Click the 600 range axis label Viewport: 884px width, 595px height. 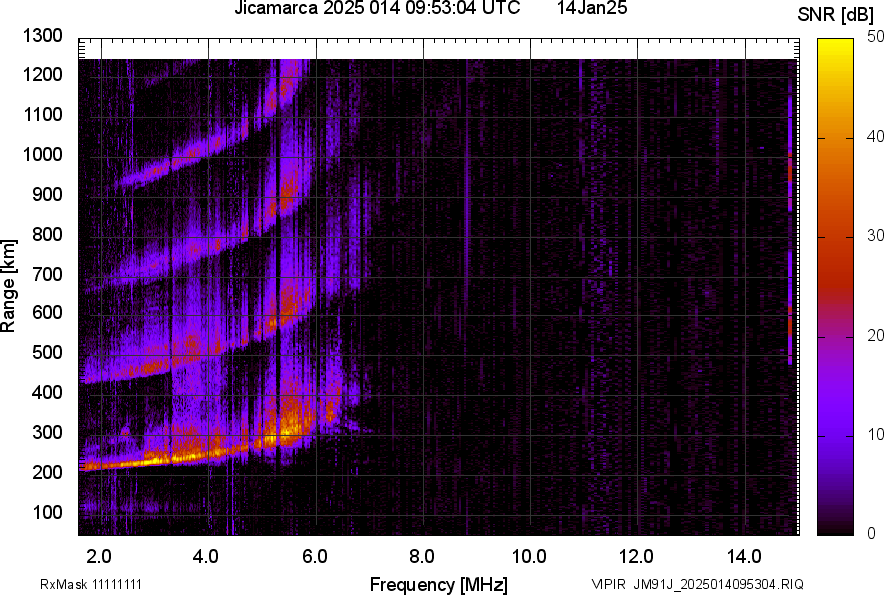(47, 312)
